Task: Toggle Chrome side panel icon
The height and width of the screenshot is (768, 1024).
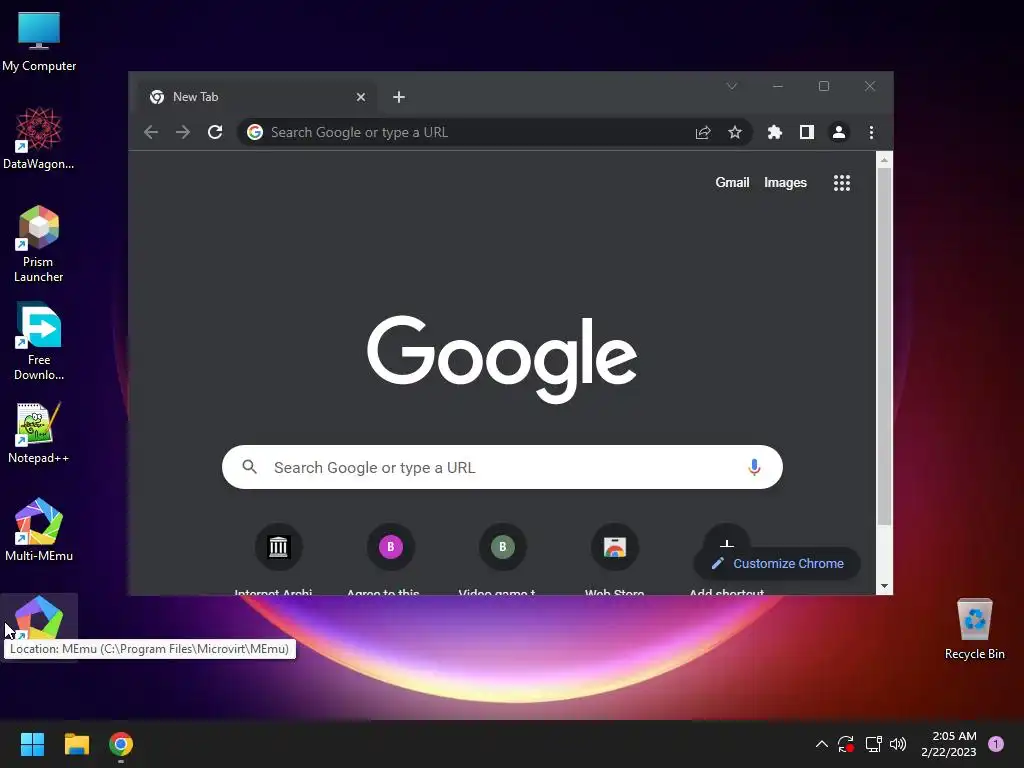Action: [x=807, y=133]
